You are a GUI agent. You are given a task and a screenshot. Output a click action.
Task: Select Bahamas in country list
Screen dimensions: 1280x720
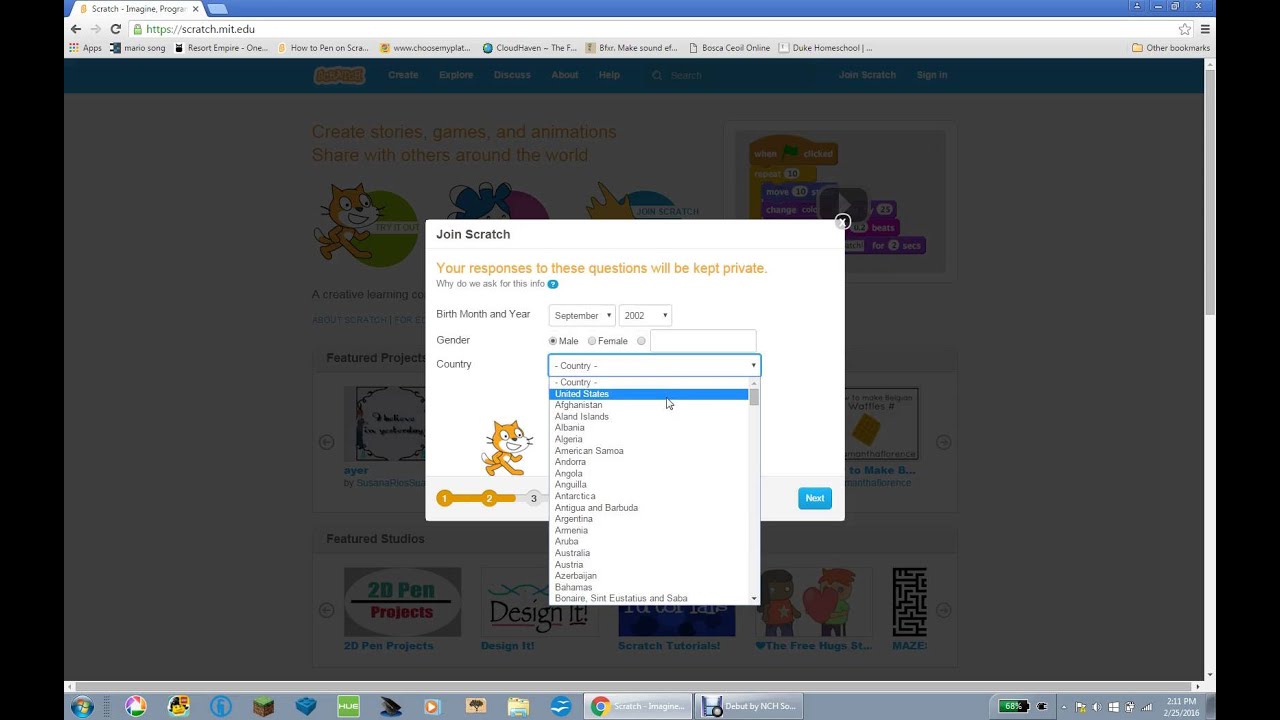649,587
